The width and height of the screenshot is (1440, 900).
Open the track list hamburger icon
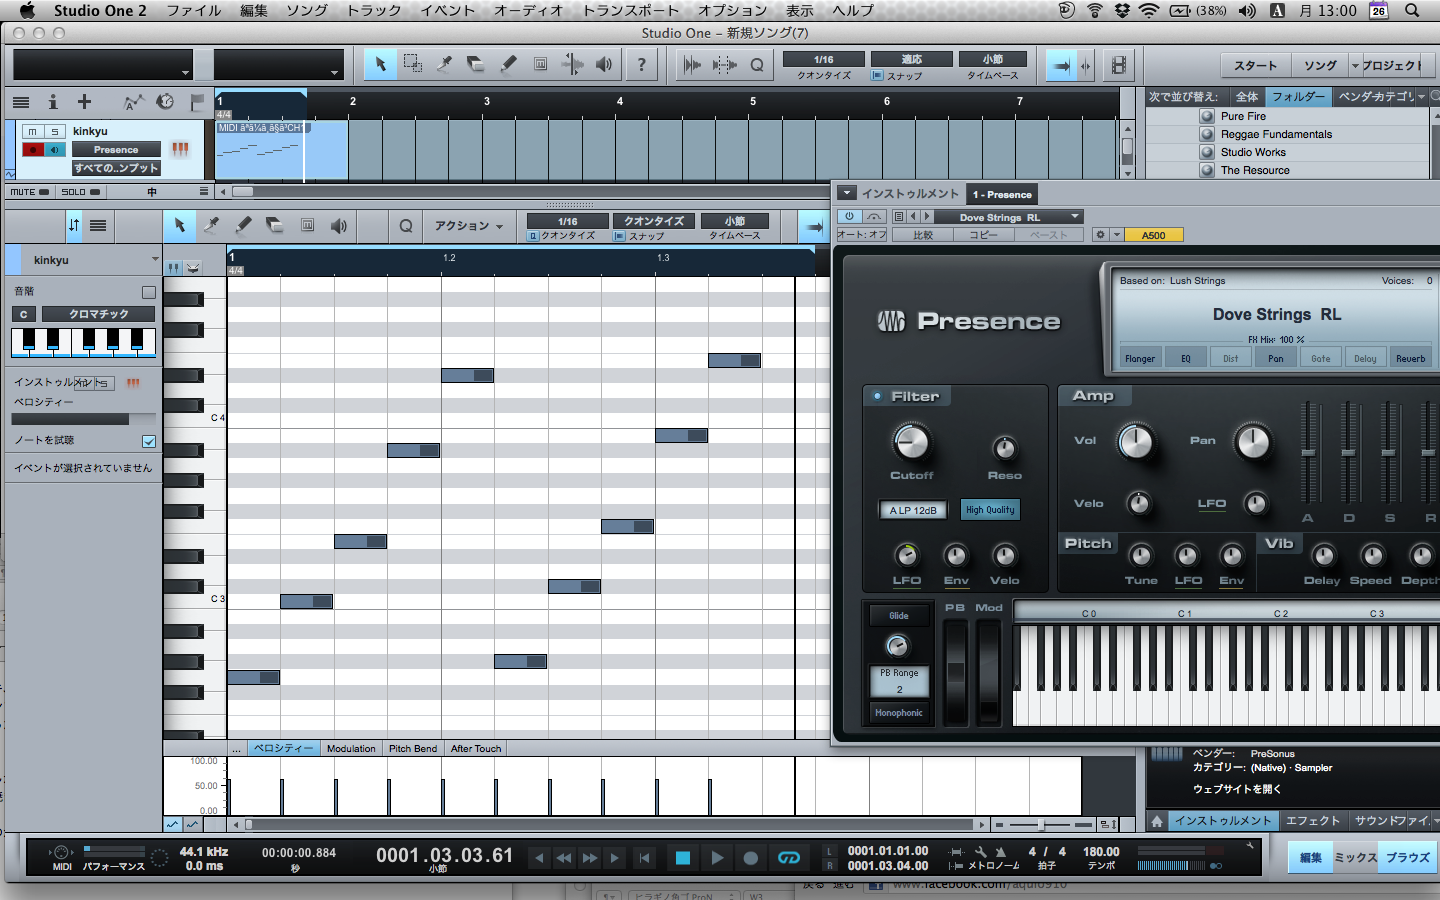[20, 102]
